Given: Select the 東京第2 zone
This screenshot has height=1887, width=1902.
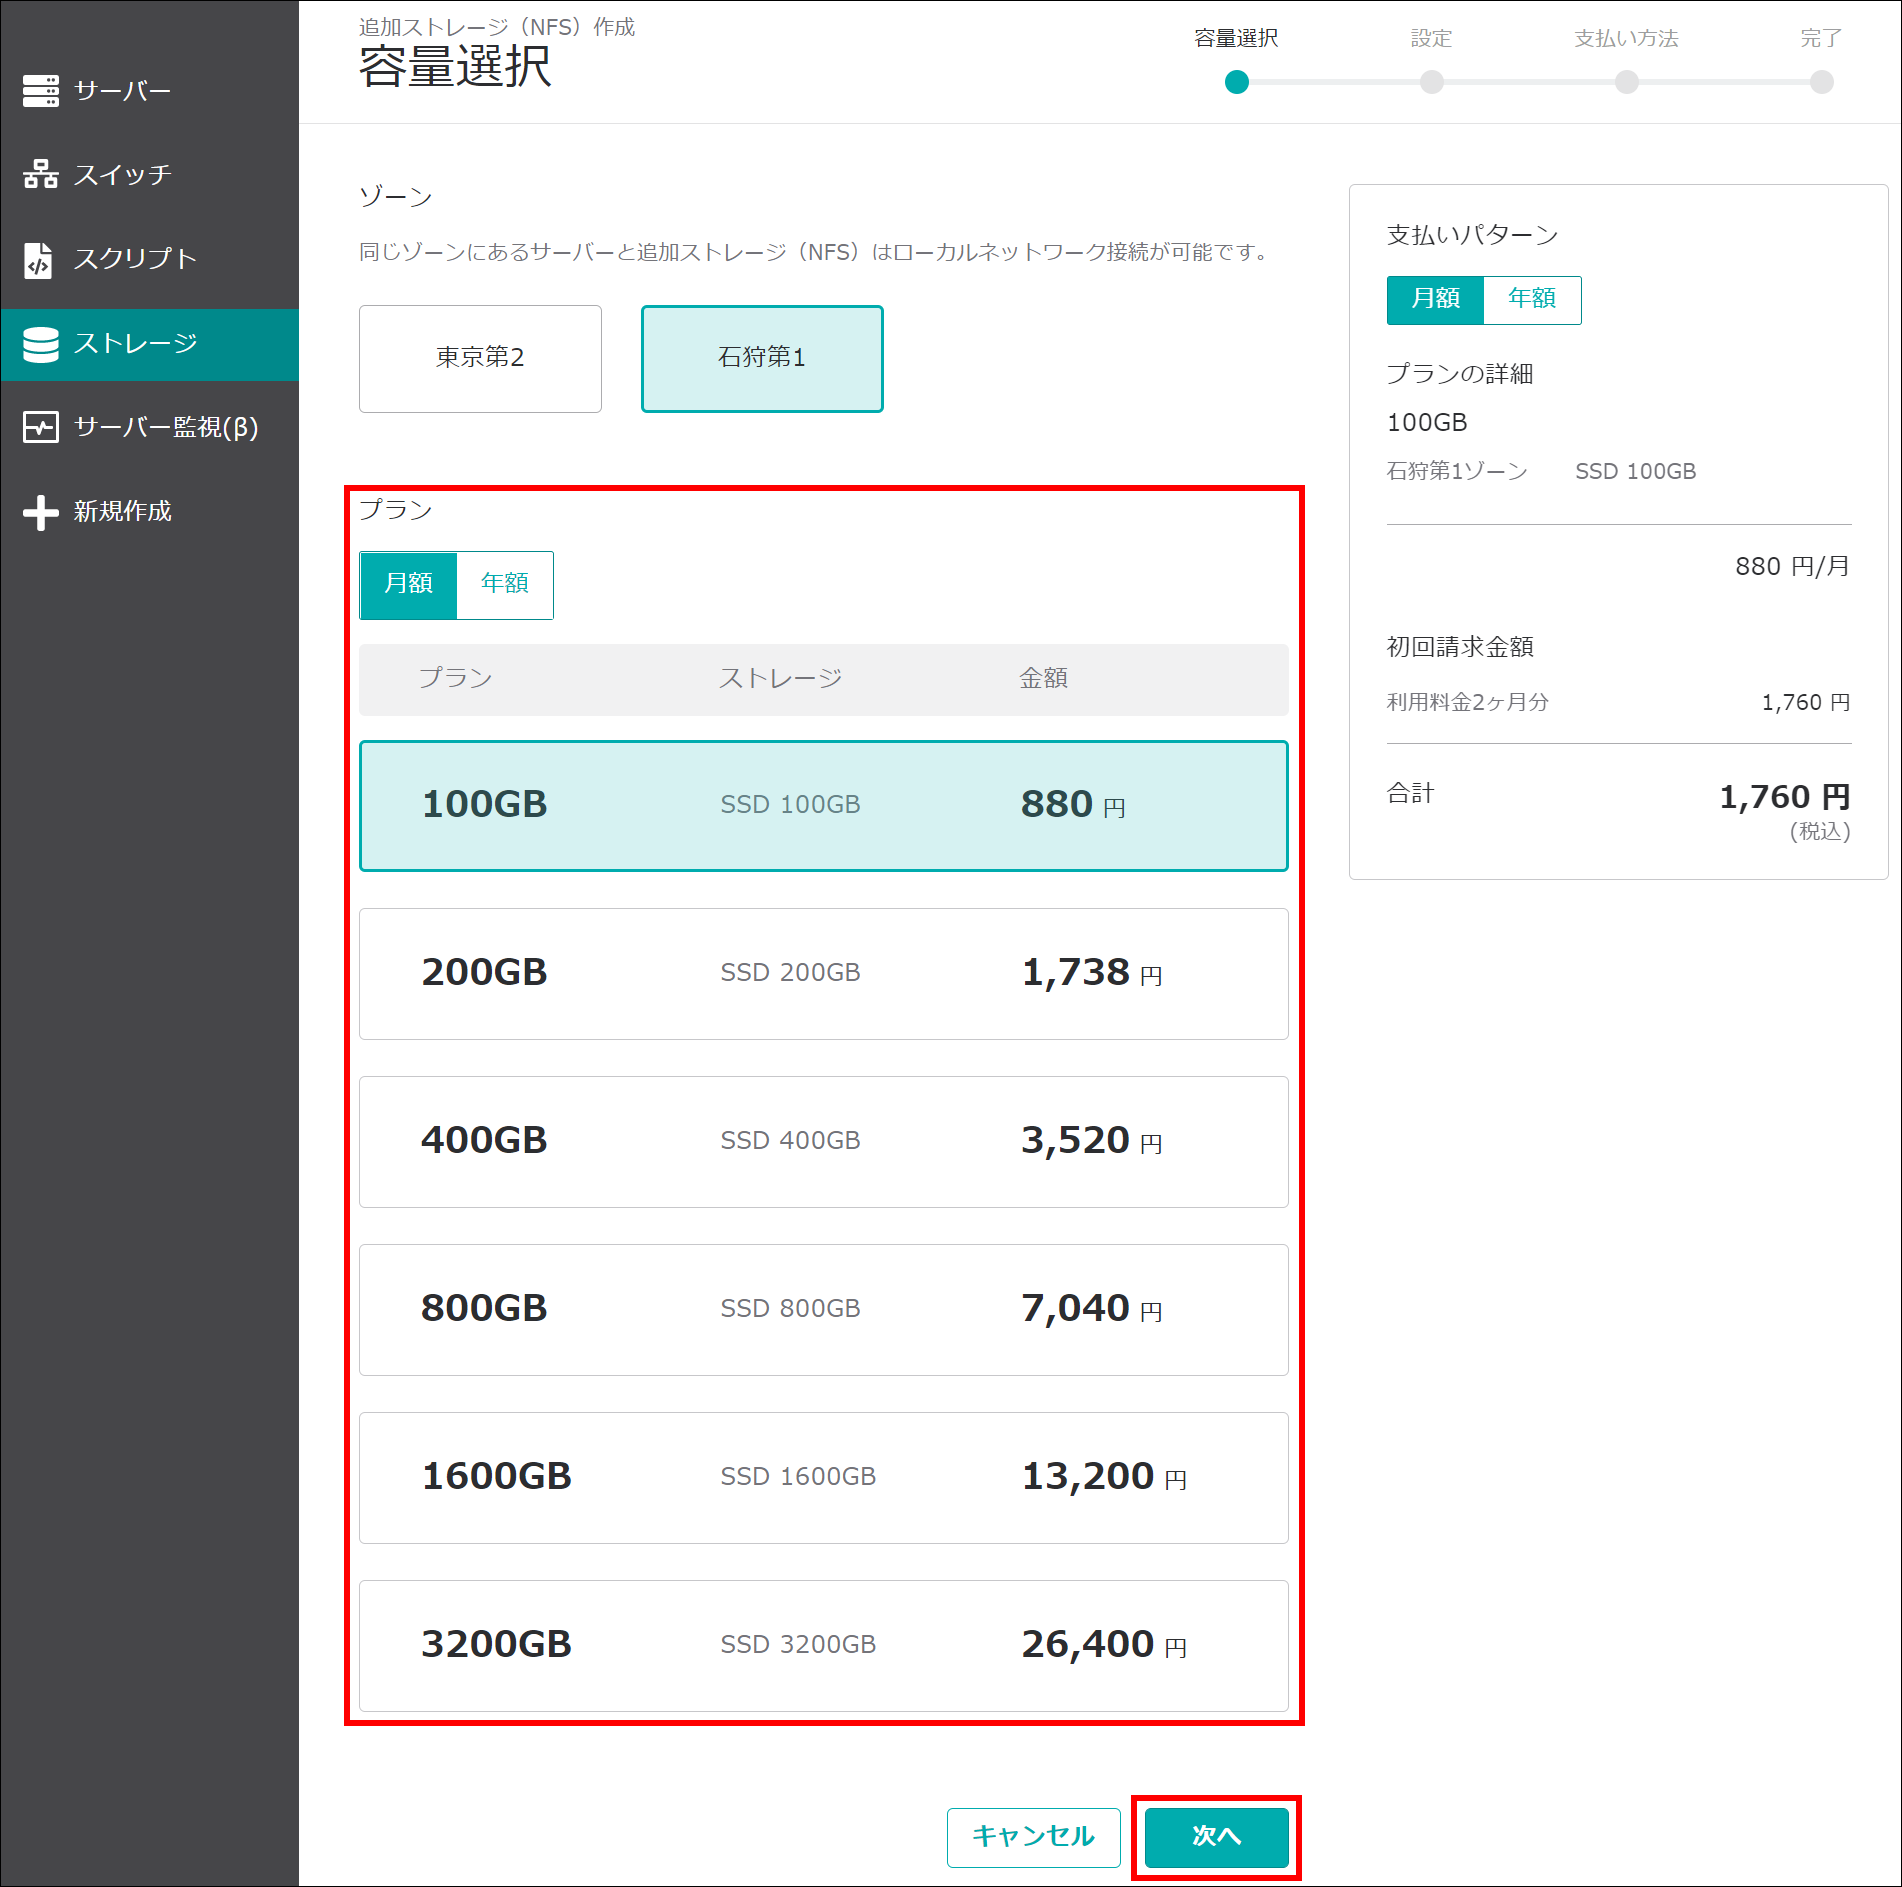Looking at the screenshot, I should 480,358.
